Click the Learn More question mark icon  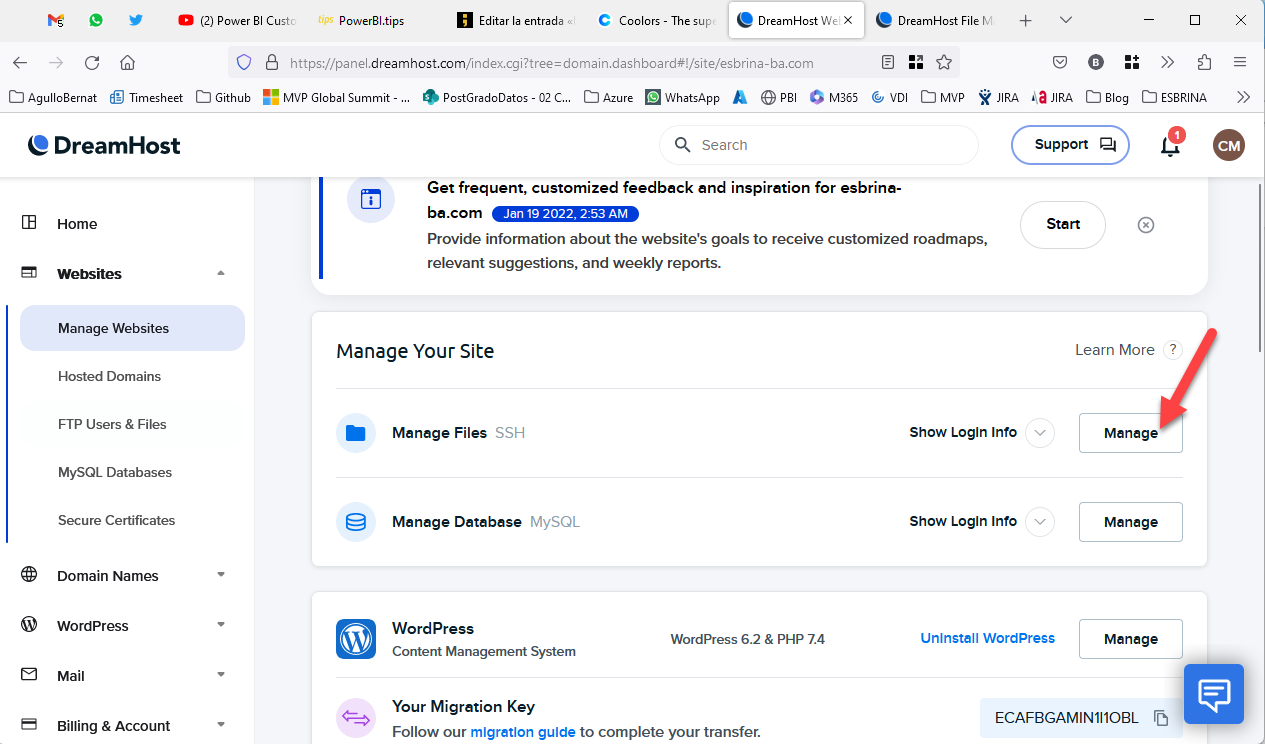[x=1173, y=350]
